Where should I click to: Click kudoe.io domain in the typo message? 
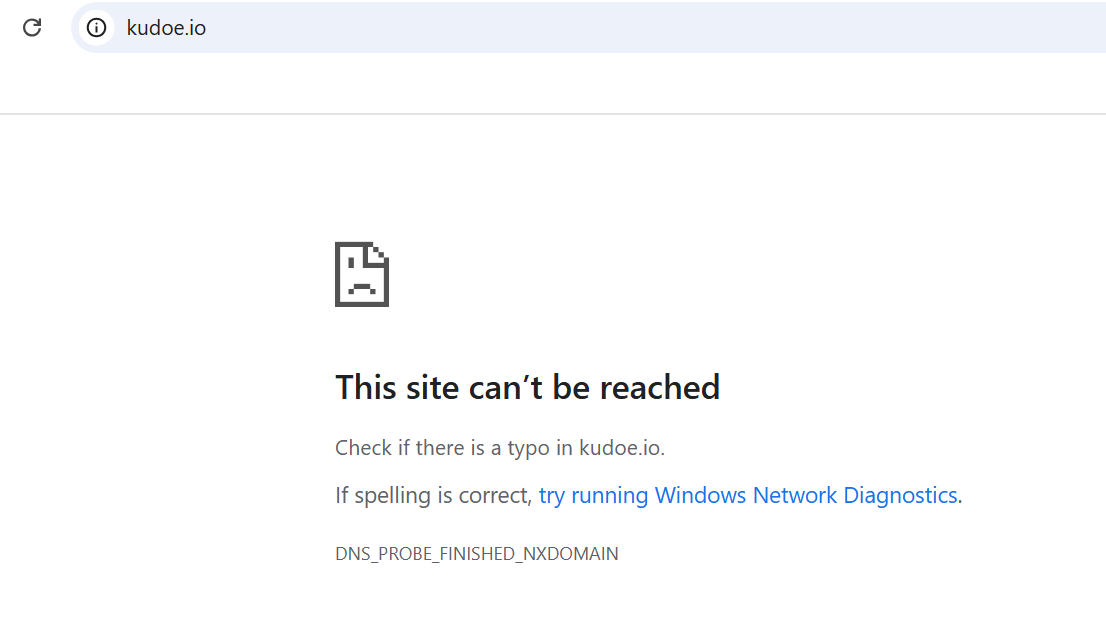[619, 448]
